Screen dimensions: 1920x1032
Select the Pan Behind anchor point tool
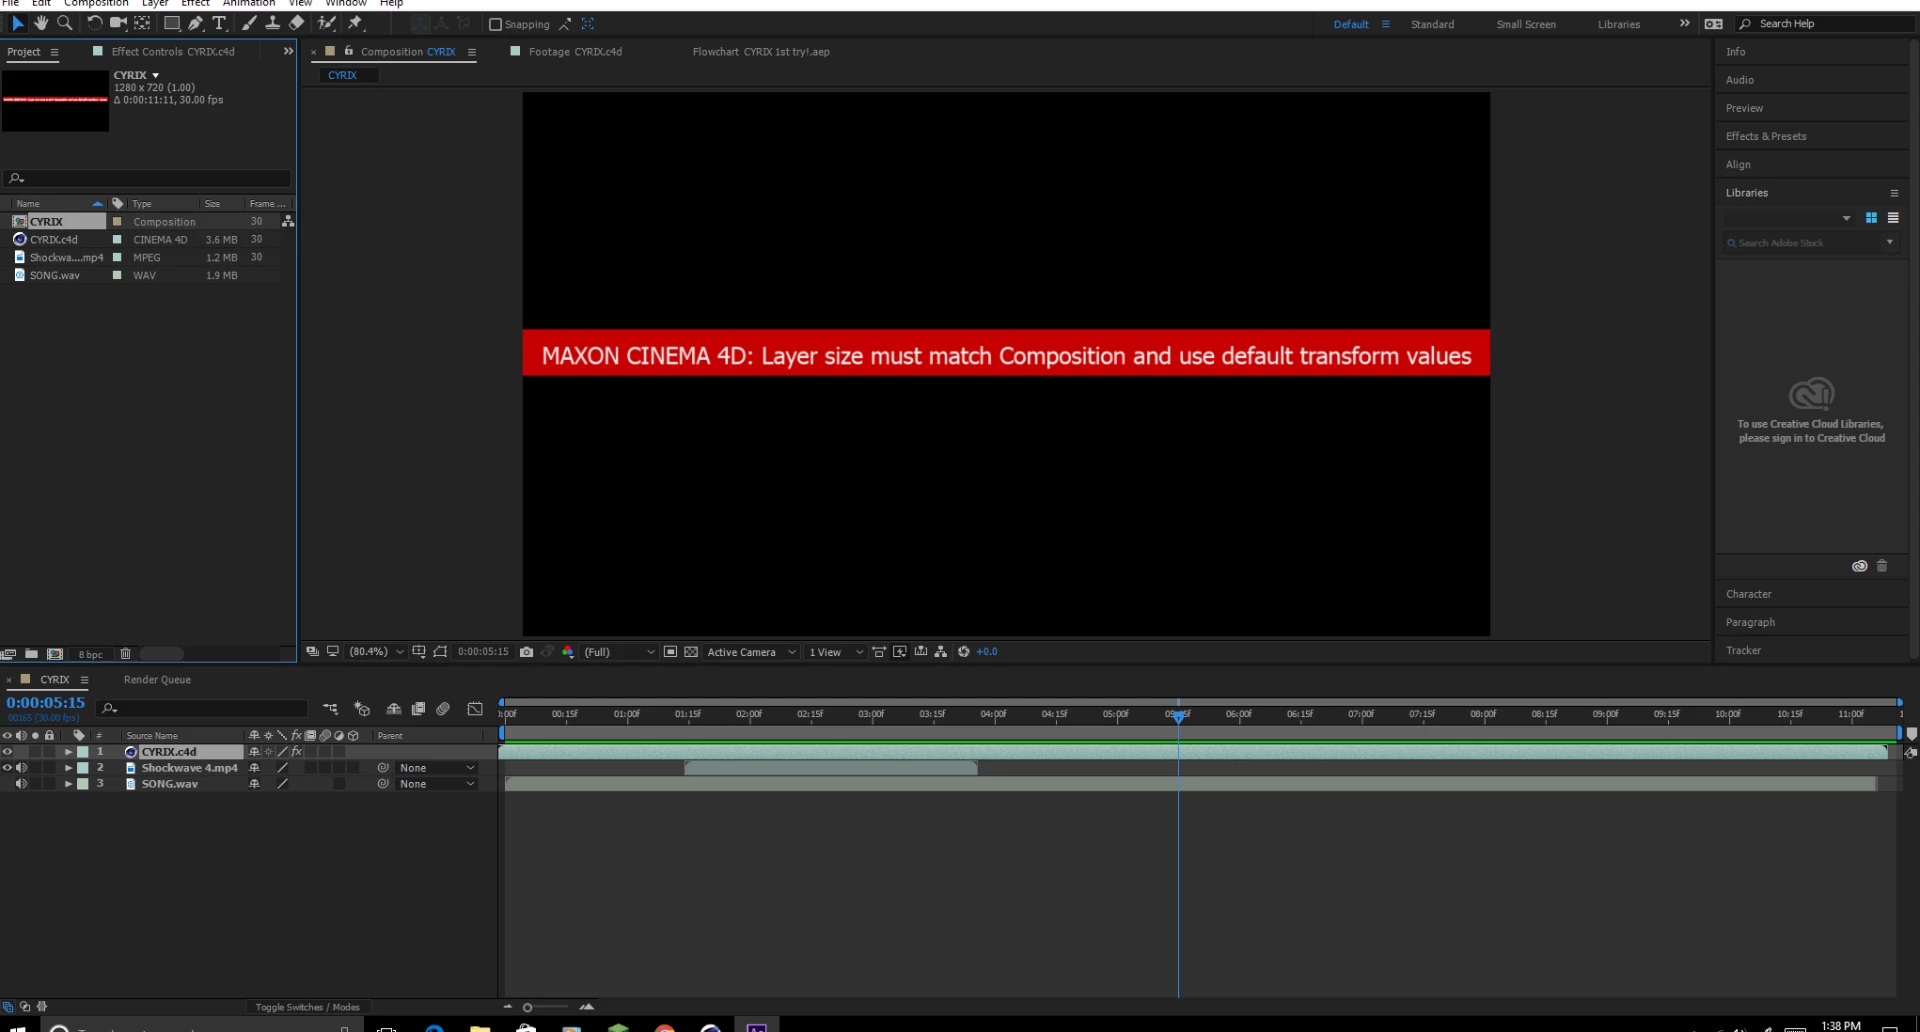pos(143,23)
